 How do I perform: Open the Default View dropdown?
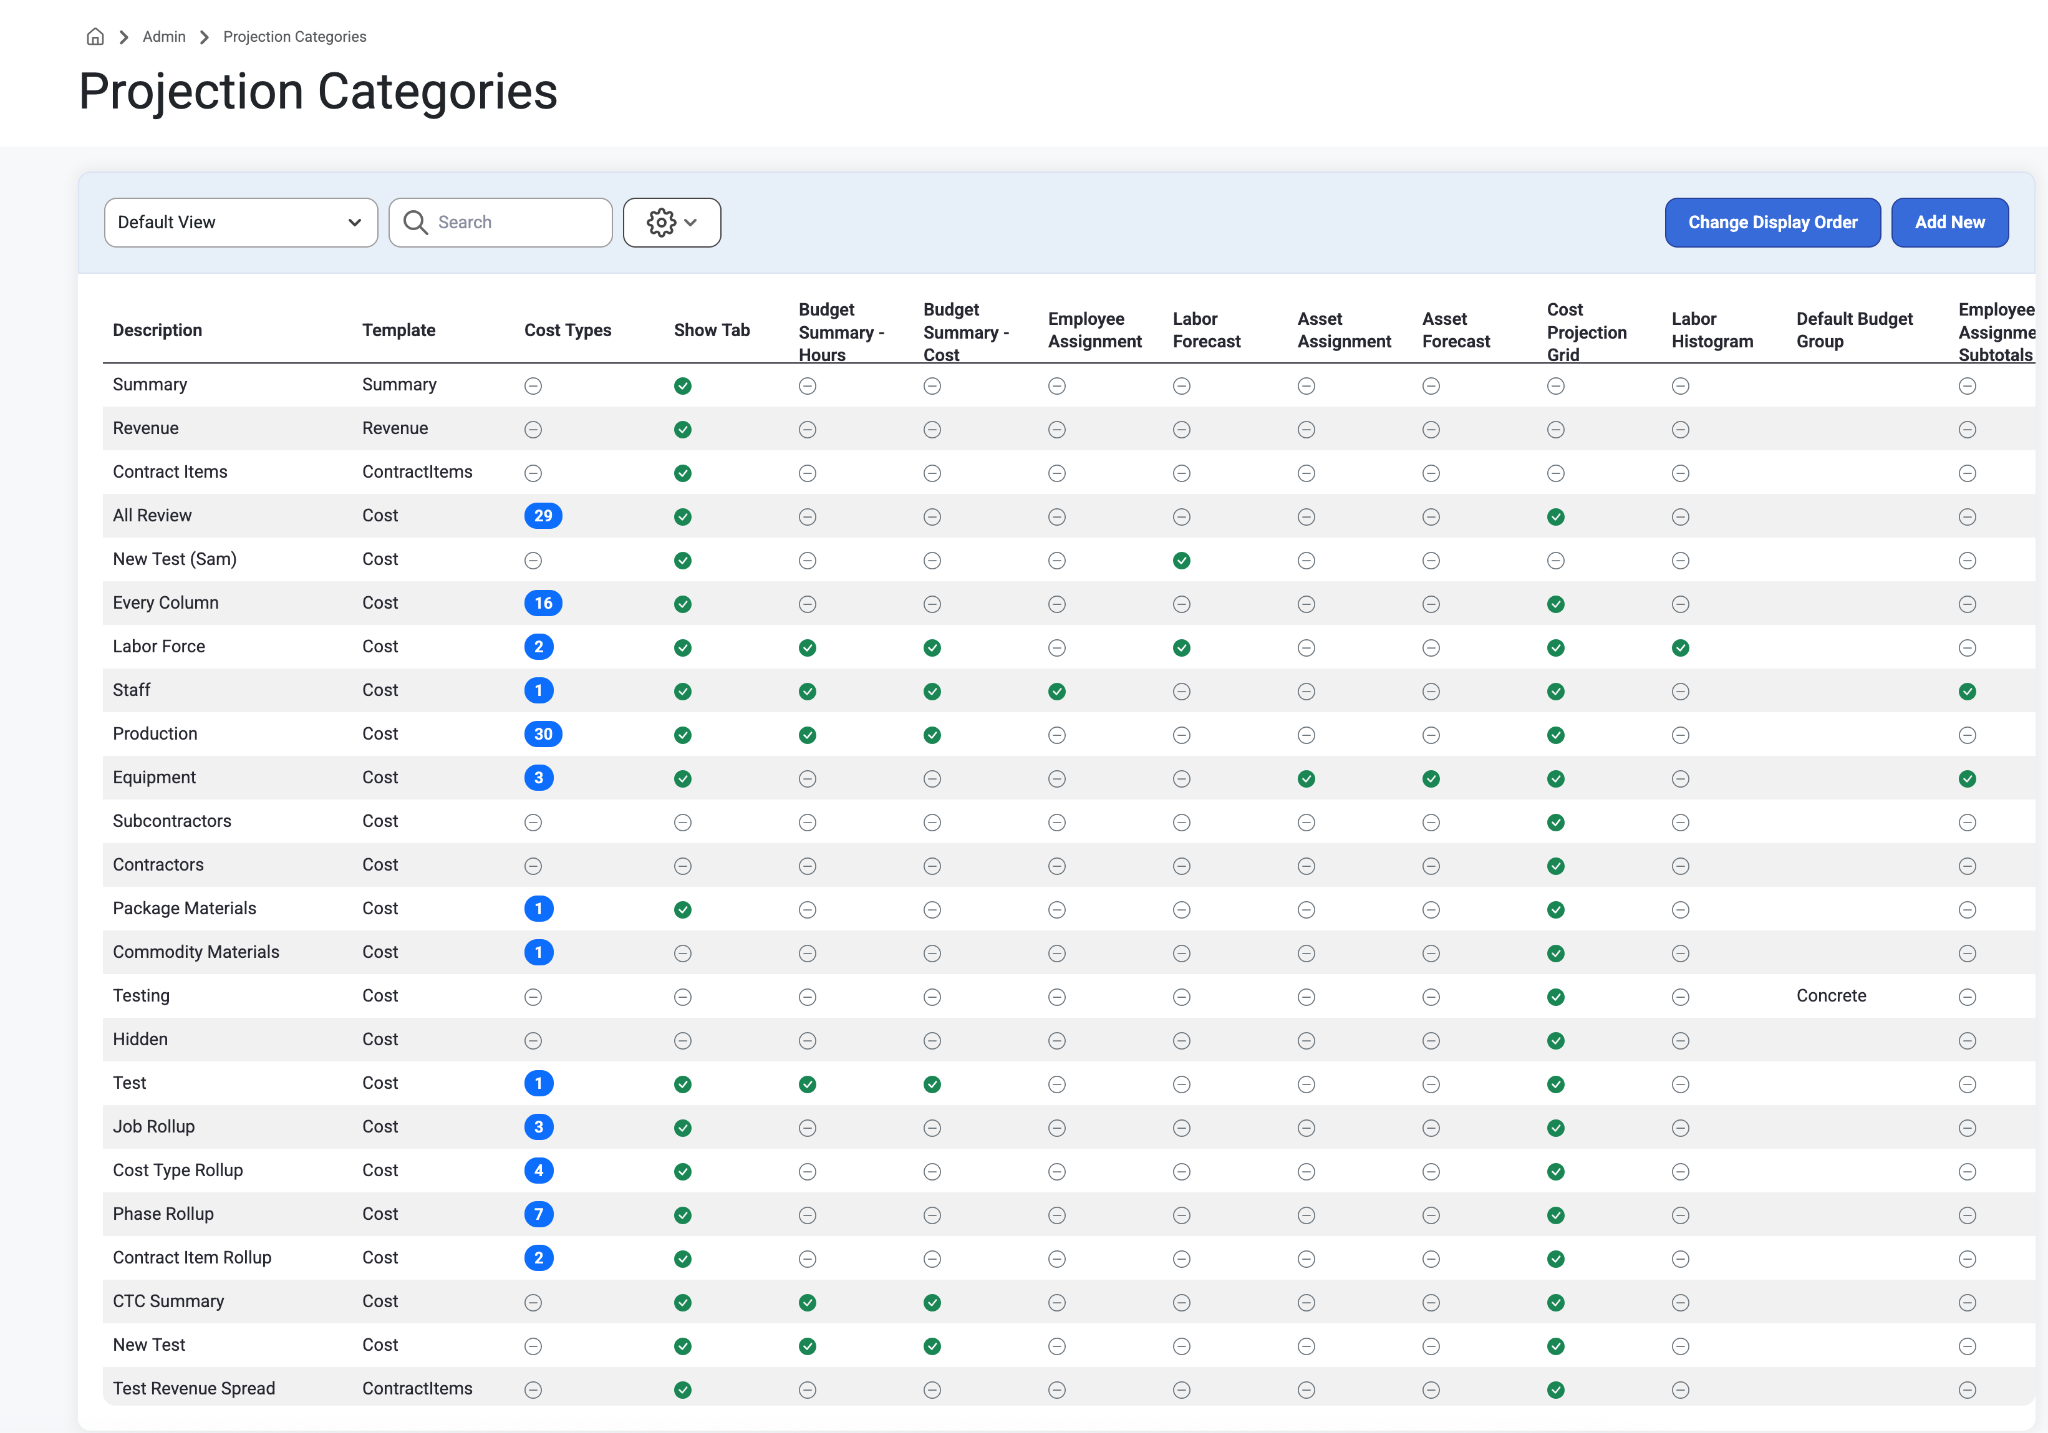point(241,222)
